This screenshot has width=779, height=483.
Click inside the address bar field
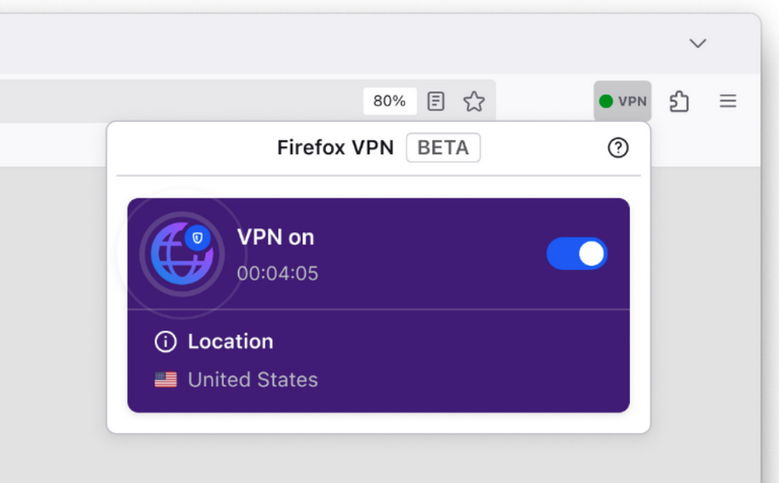[180, 101]
